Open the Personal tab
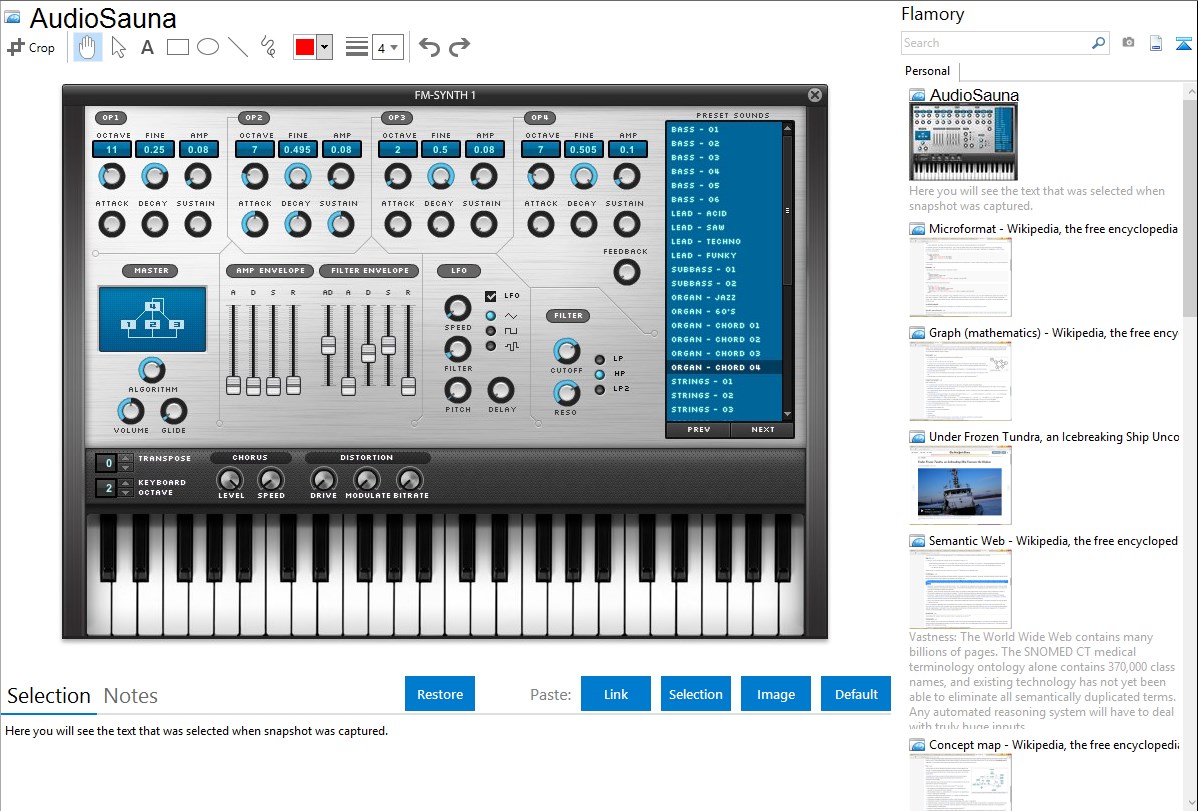The width and height of the screenshot is (1198, 811). (x=928, y=71)
